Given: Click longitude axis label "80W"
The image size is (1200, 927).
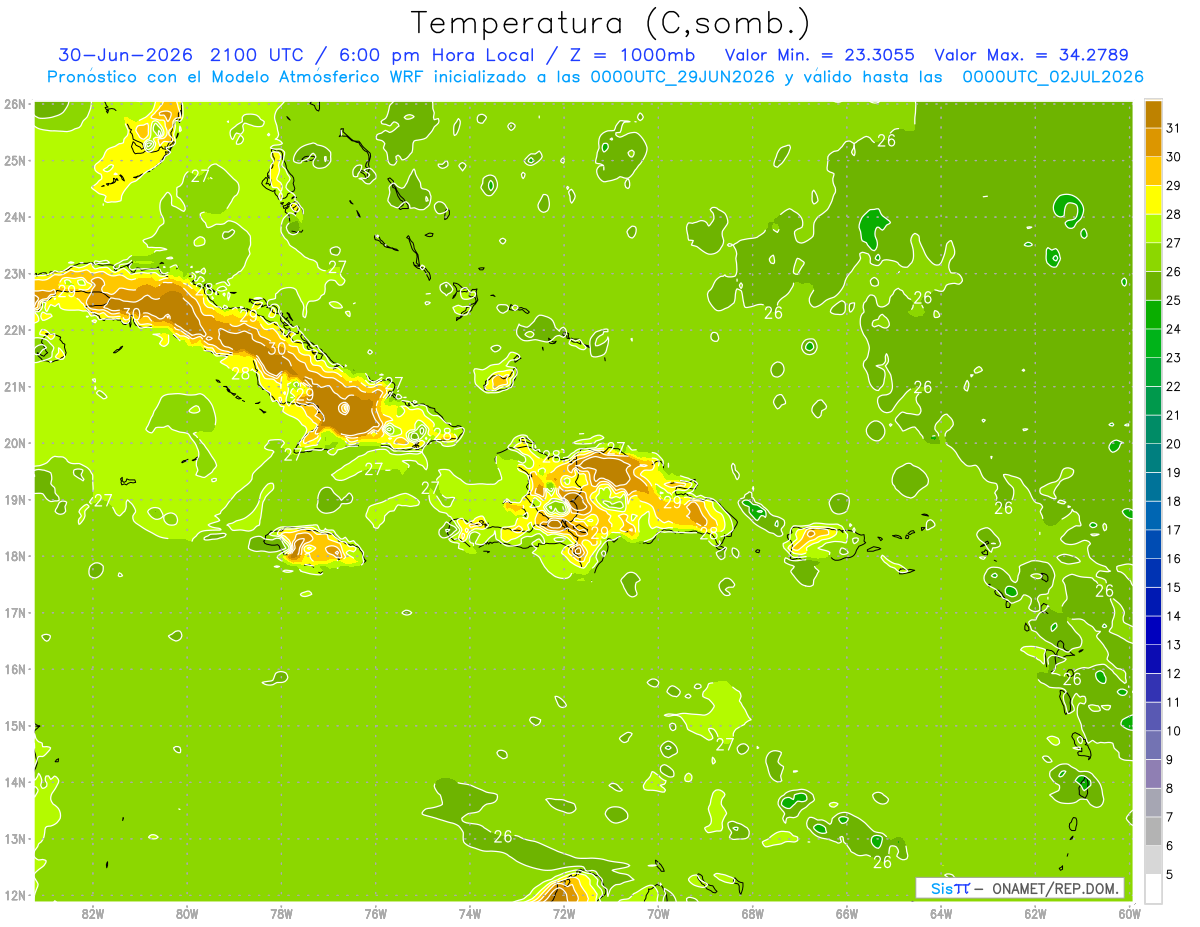Looking at the screenshot, I should 186,913.
